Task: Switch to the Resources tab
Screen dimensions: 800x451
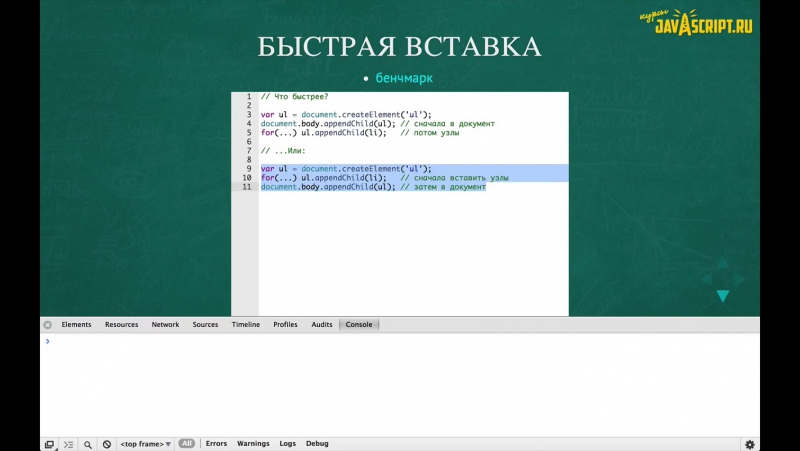Action: [x=121, y=324]
